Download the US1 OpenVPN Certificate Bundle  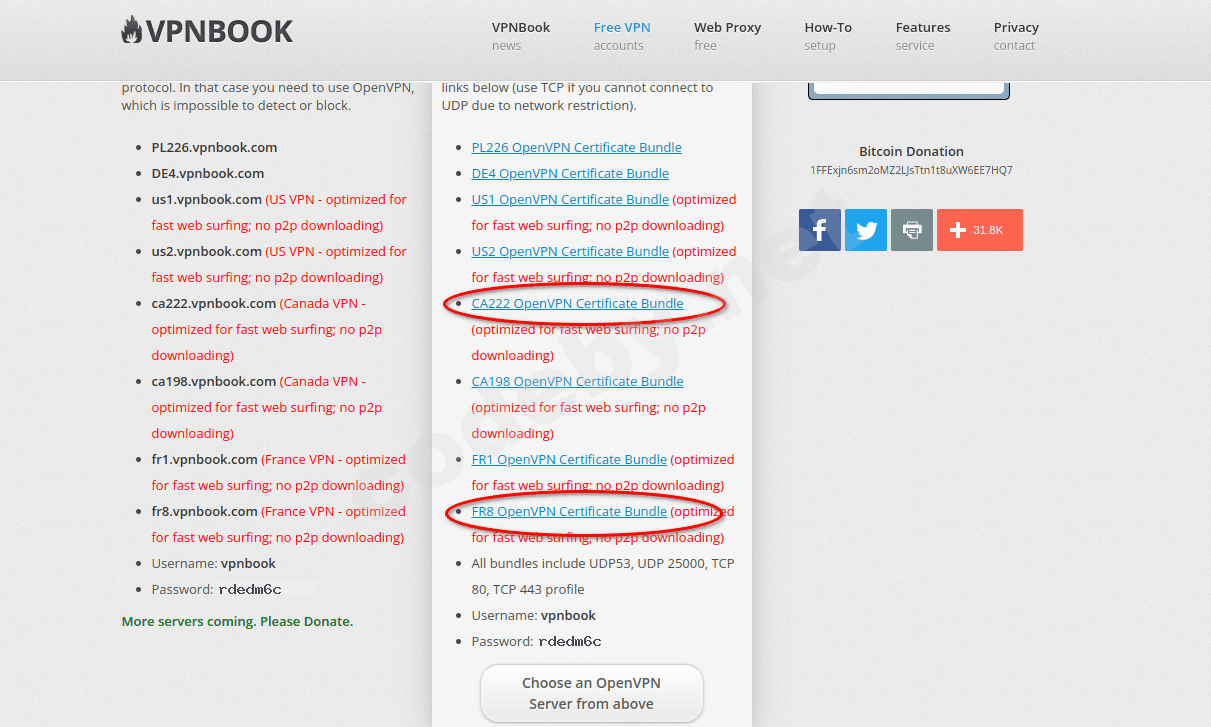(569, 199)
